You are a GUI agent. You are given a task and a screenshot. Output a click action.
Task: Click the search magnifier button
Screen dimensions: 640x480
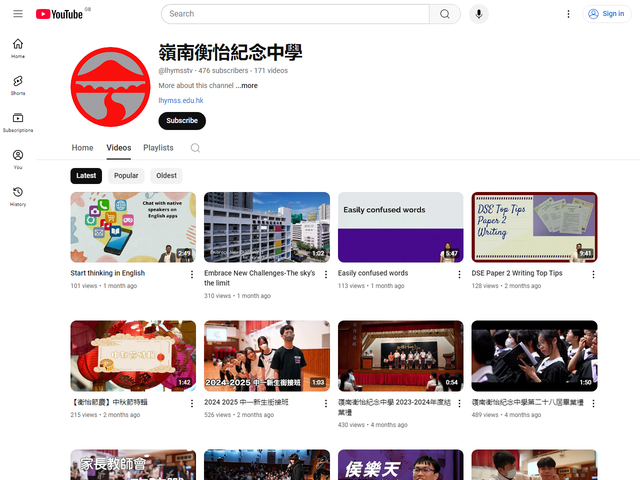click(x=445, y=14)
